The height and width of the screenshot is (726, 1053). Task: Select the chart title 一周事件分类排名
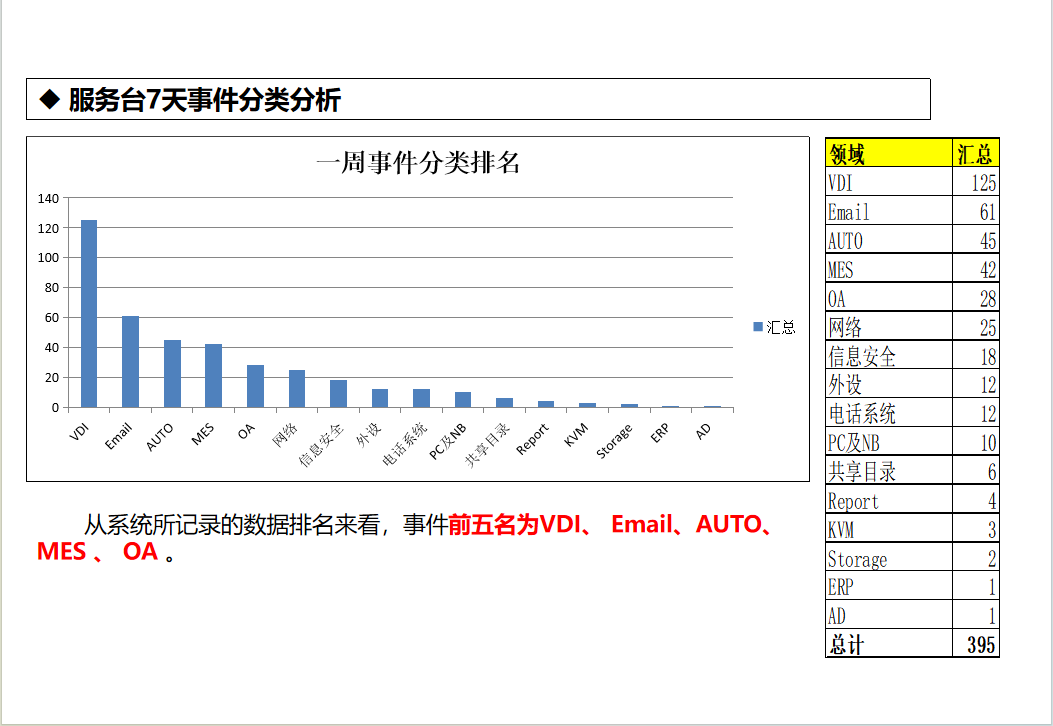[418, 163]
